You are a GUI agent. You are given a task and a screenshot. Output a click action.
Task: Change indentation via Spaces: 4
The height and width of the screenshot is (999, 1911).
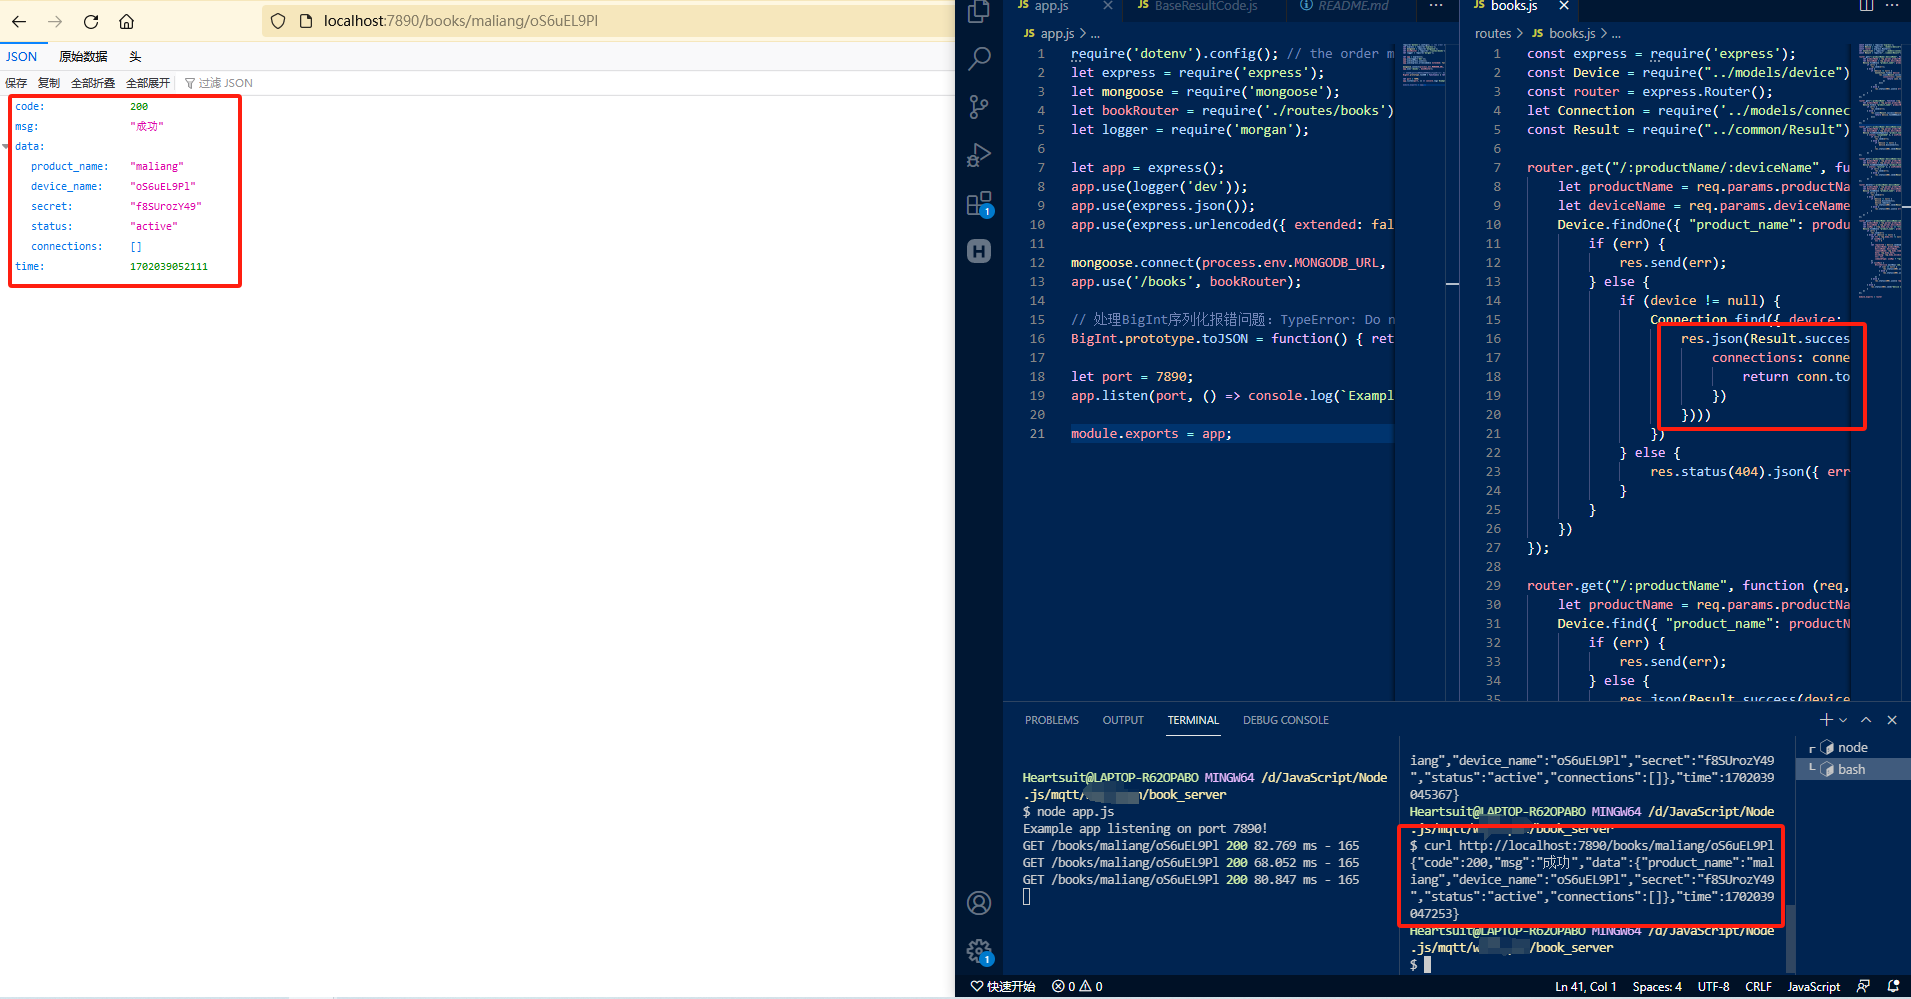(1657, 987)
